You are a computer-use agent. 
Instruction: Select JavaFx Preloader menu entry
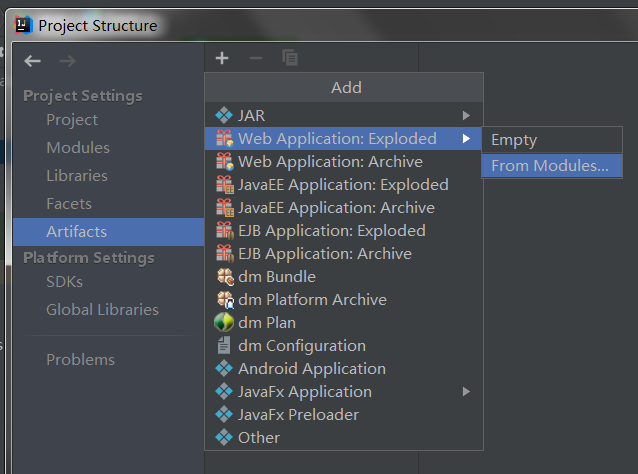(344, 415)
